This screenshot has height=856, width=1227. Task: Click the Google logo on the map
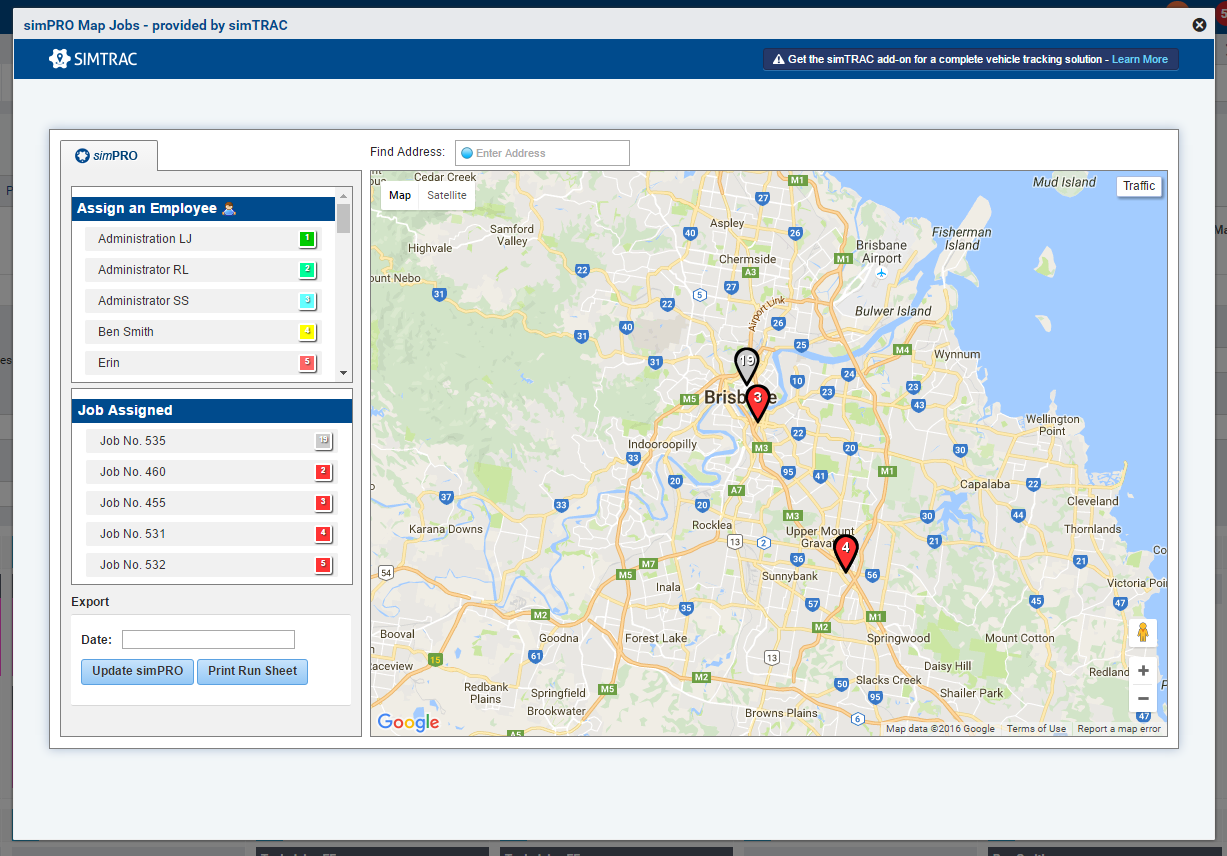tap(408, 722)
